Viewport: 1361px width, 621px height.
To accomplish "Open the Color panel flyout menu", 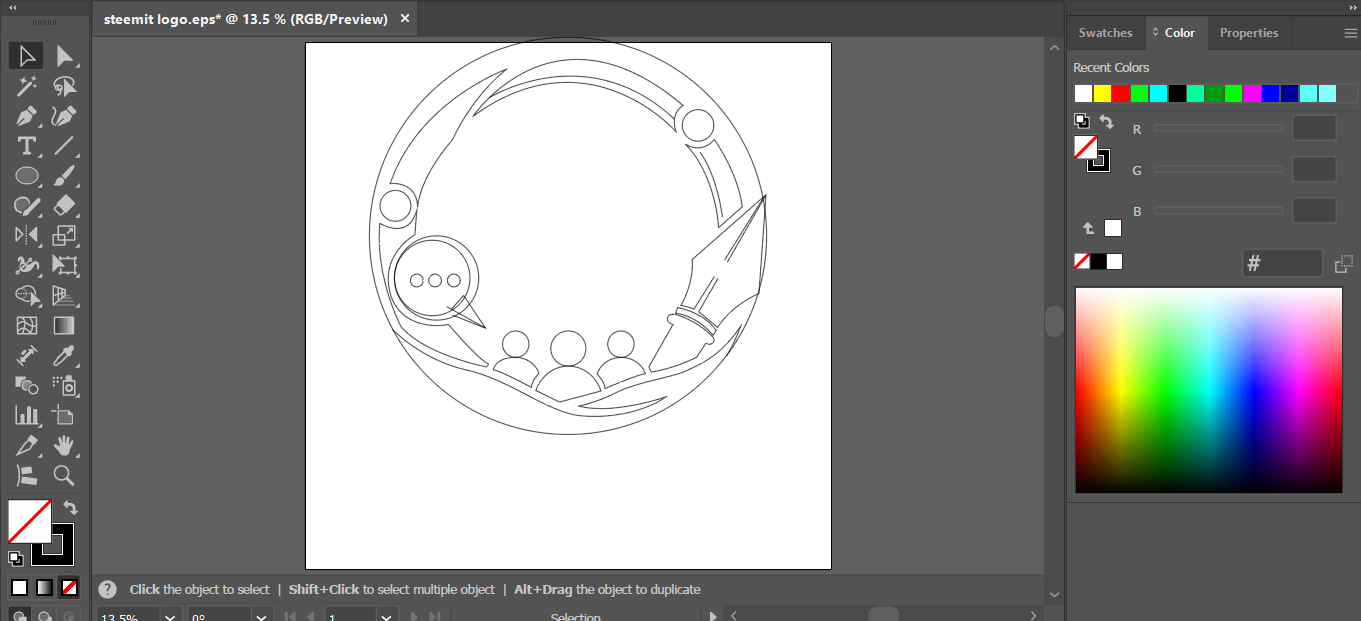I will click(1350, 33).
